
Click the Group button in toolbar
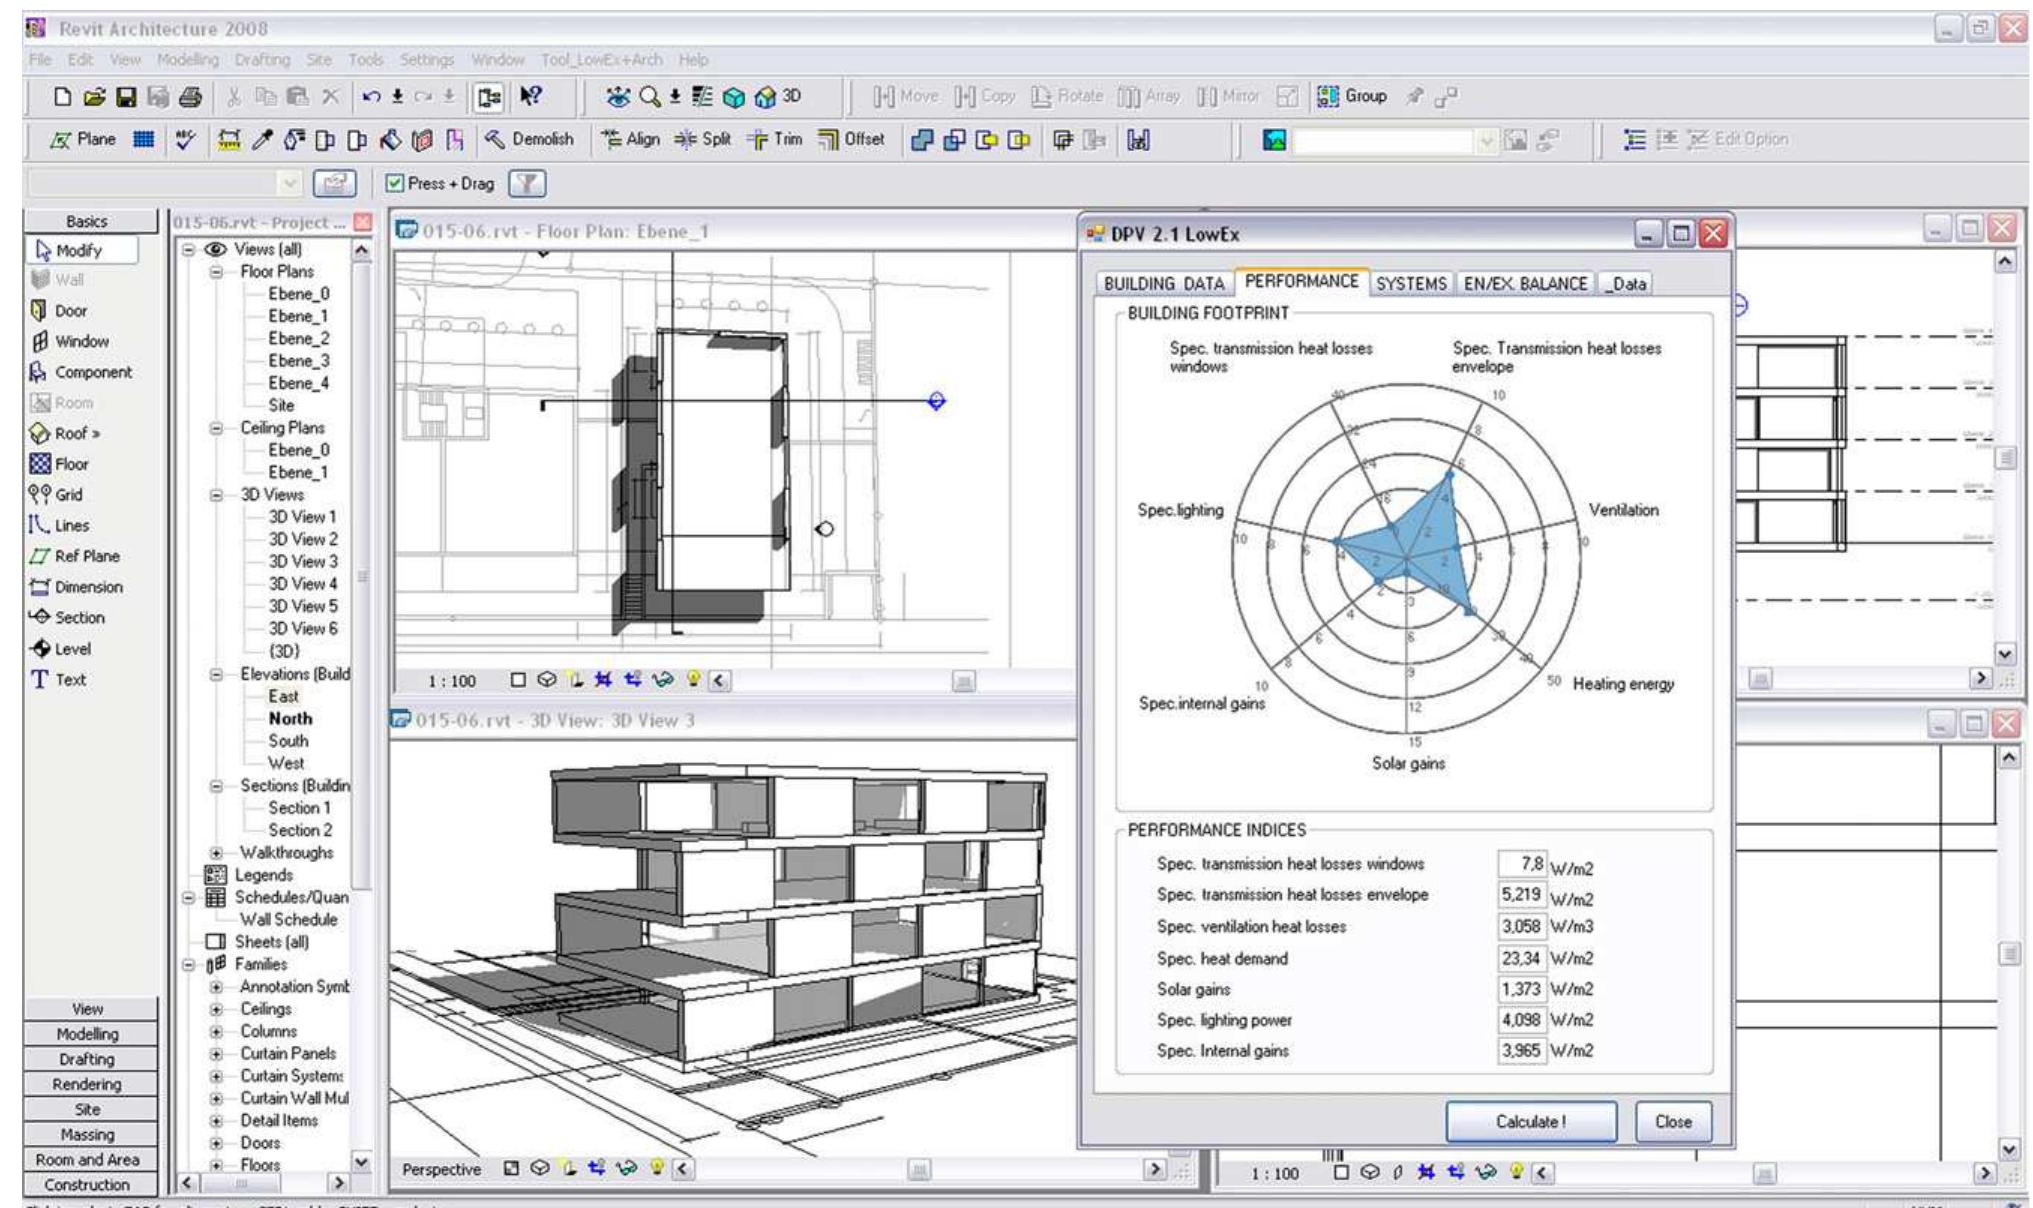click(x=1353, y=96)
